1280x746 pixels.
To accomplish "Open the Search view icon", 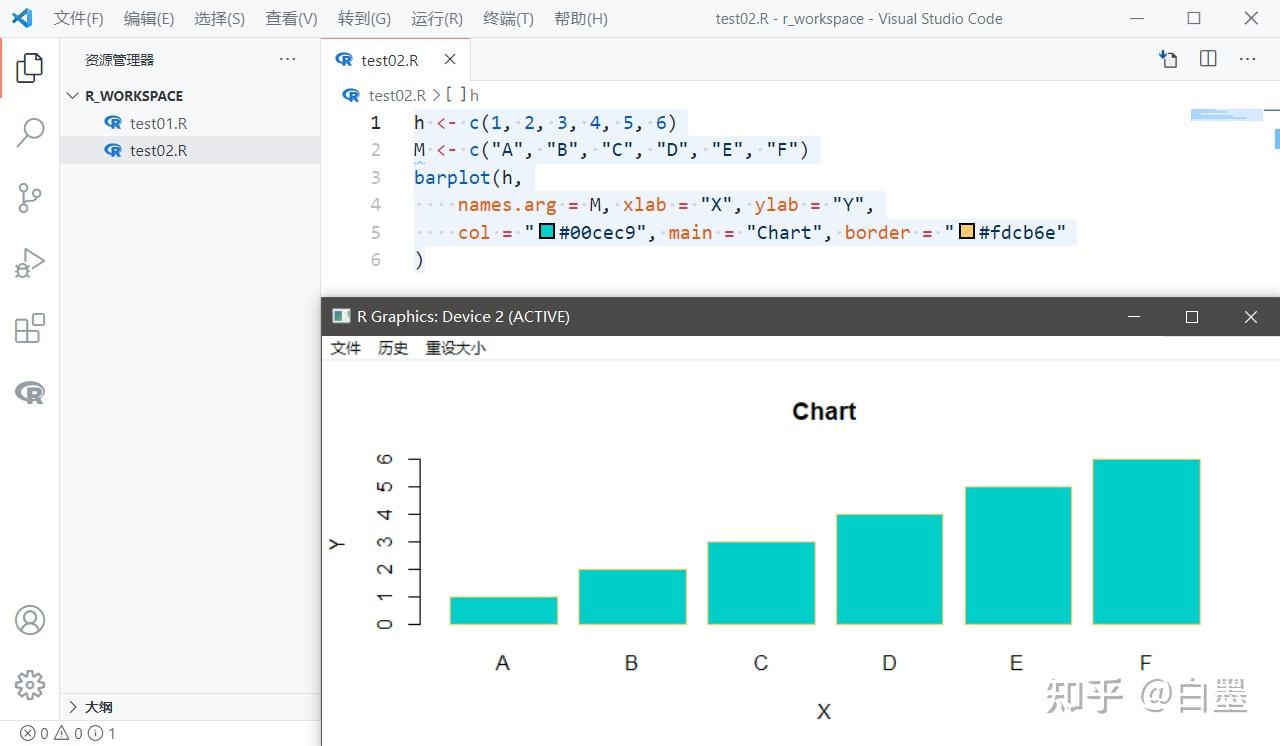I will 30,132.
